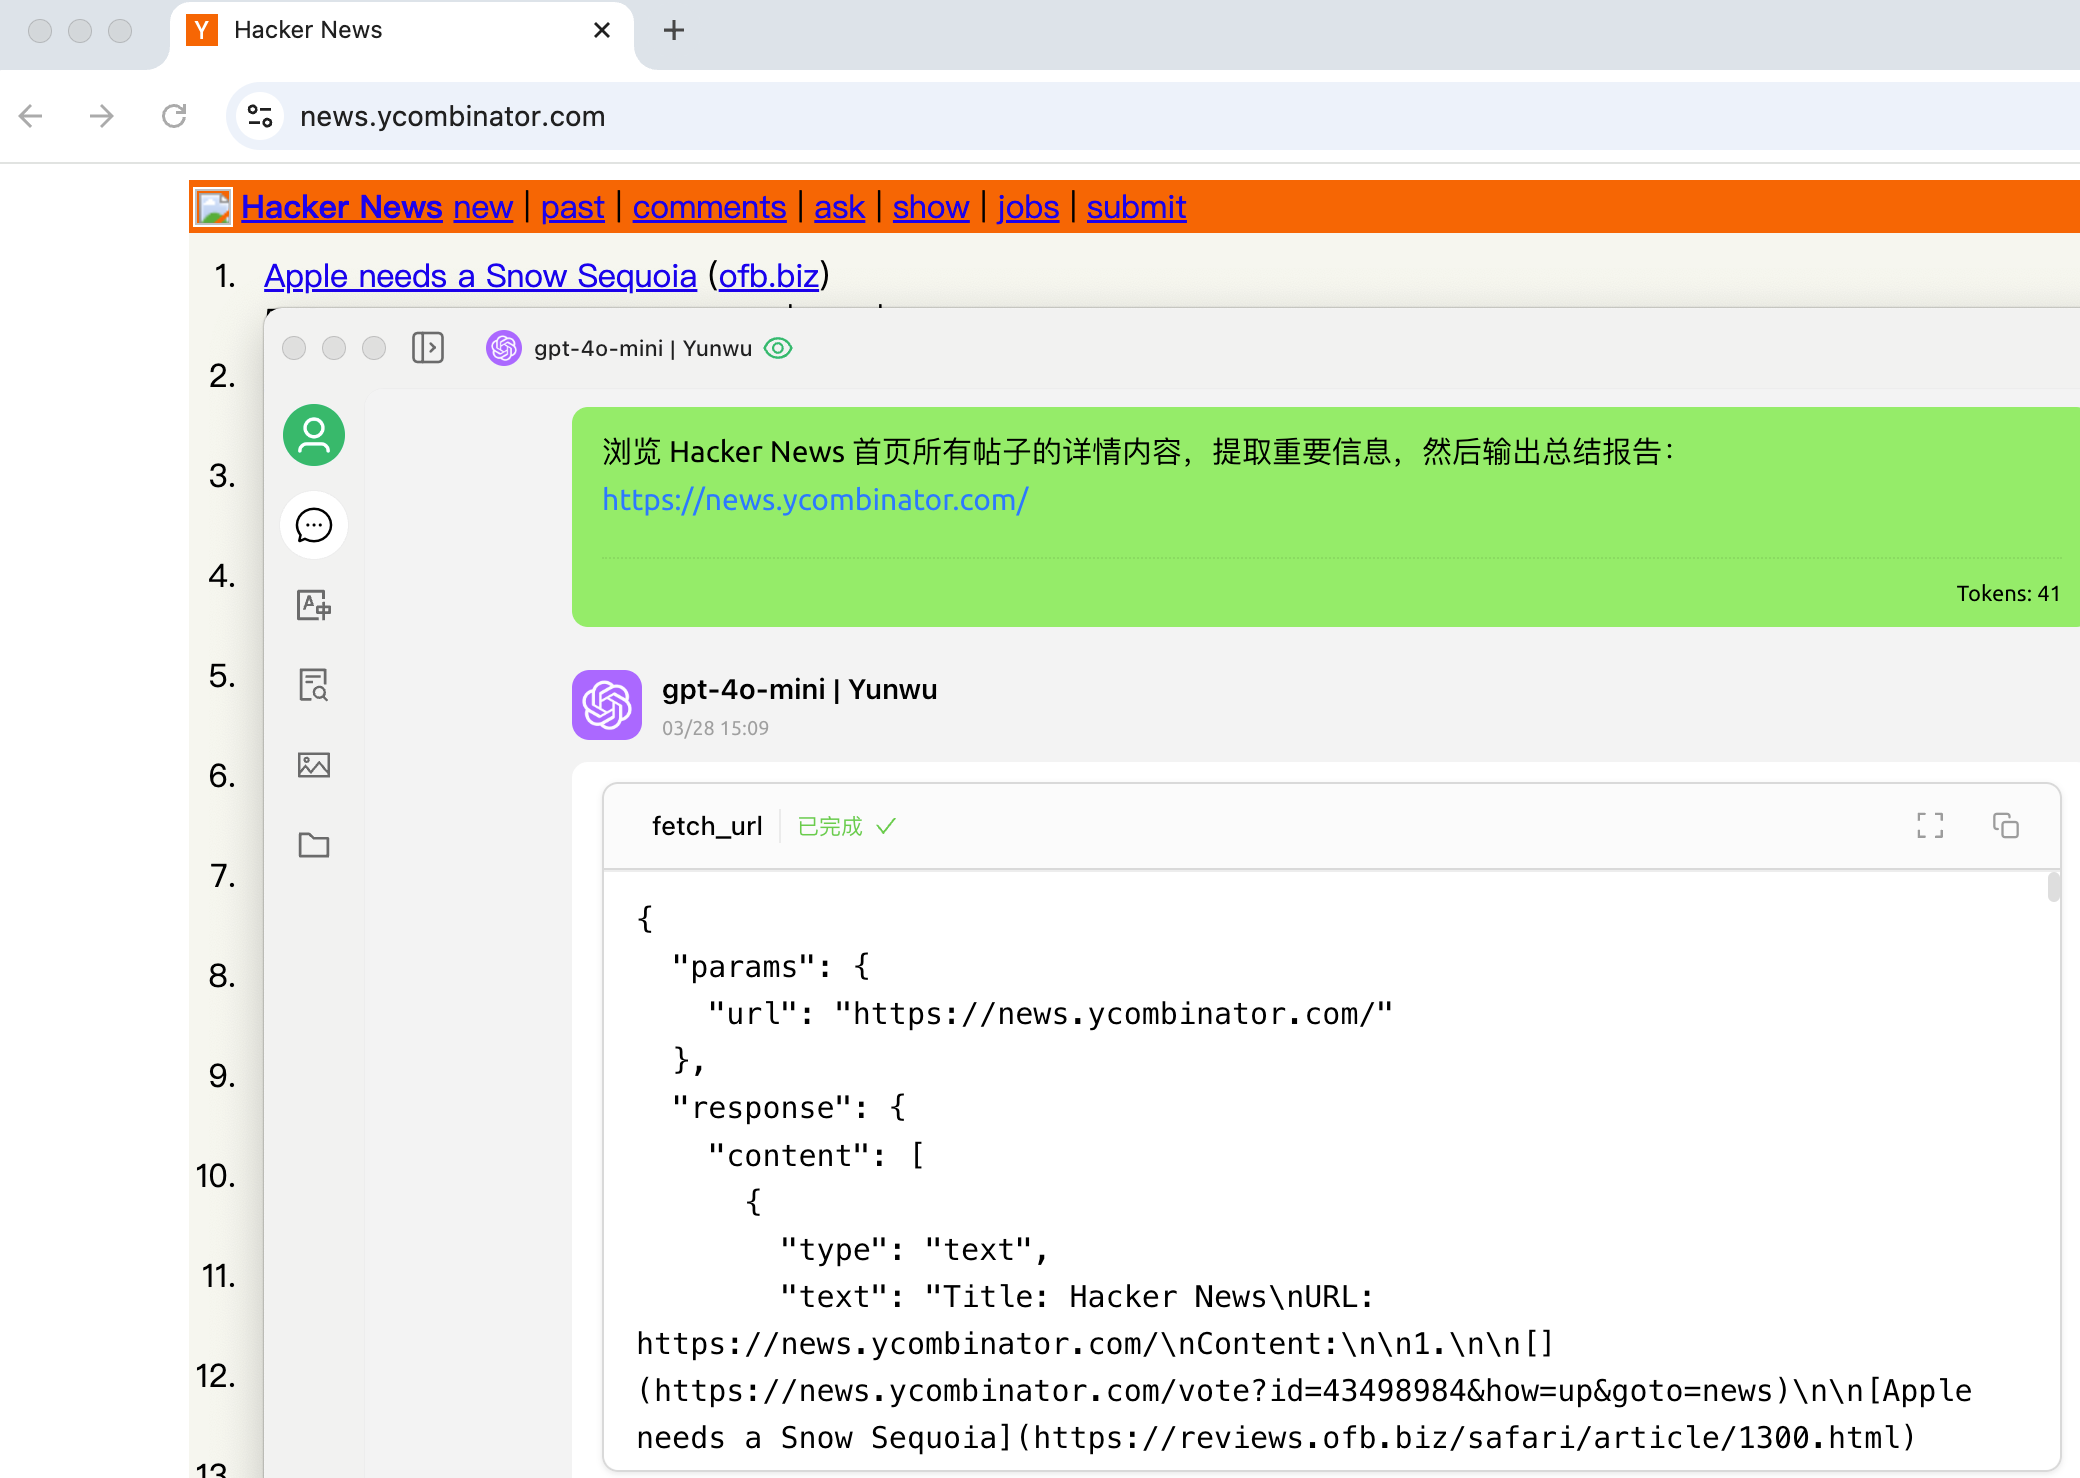Open site information controls in address bar
This screenshot has width=2080, height=1478.
(260, 116)
